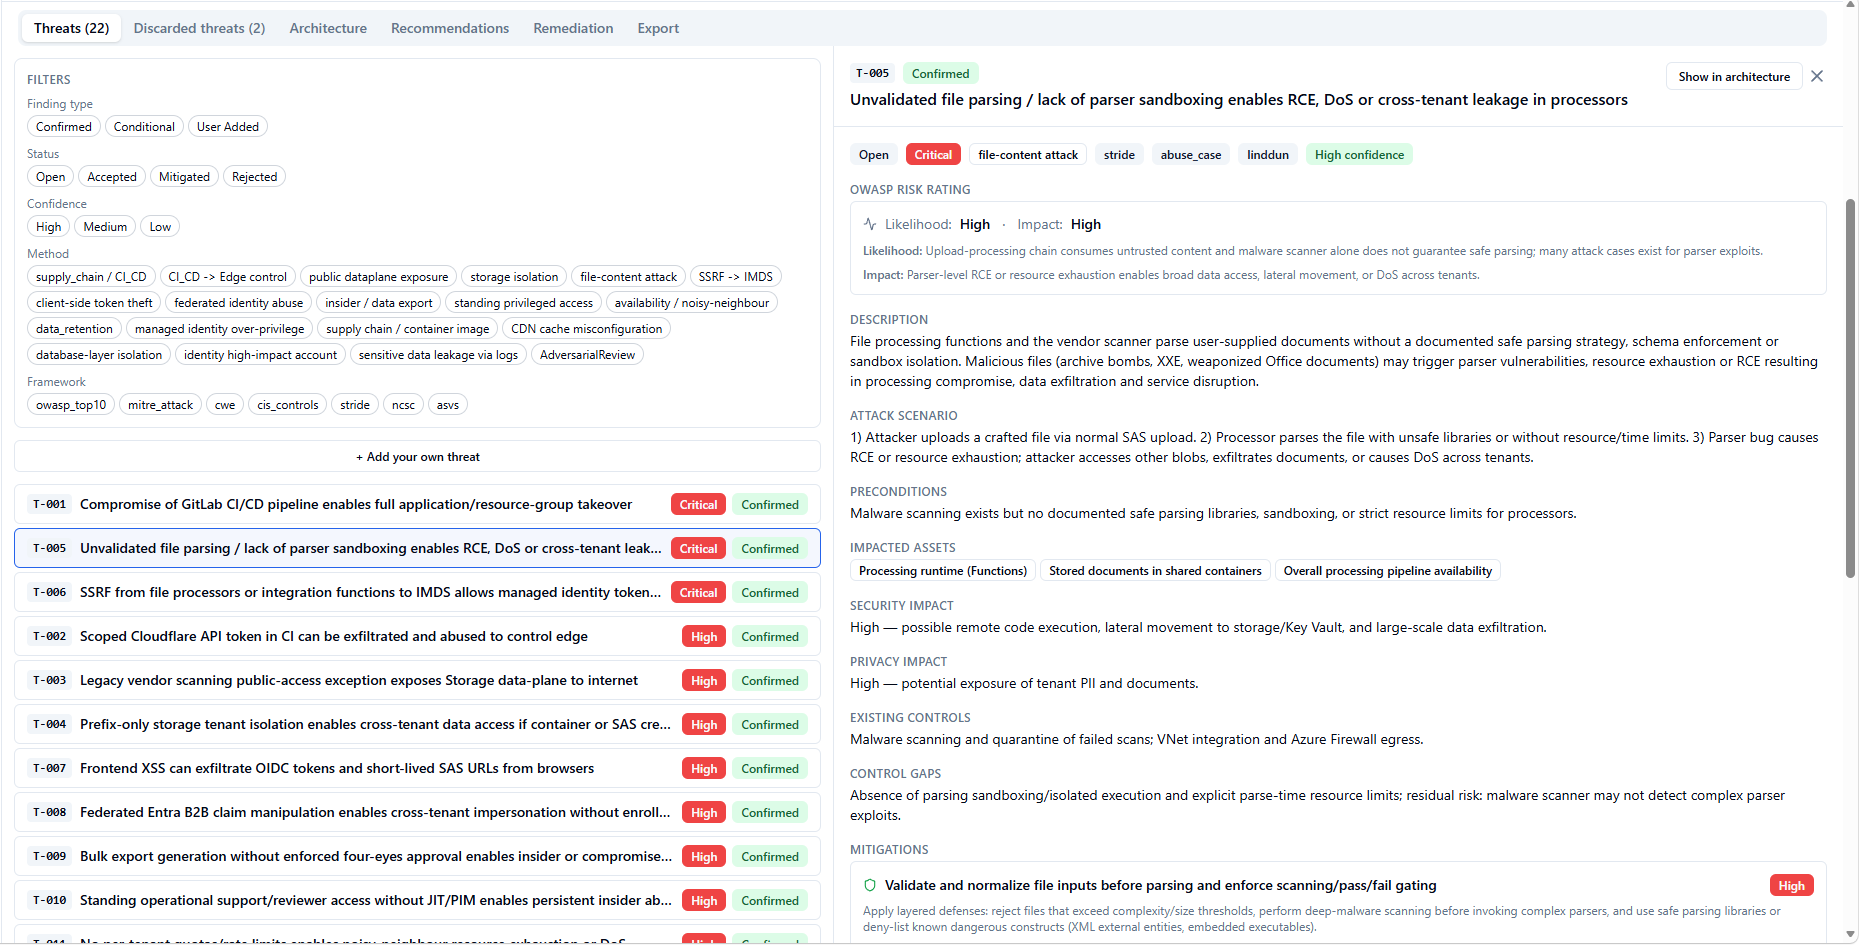Select managed identity over-privilege filter

click(220, 329)
